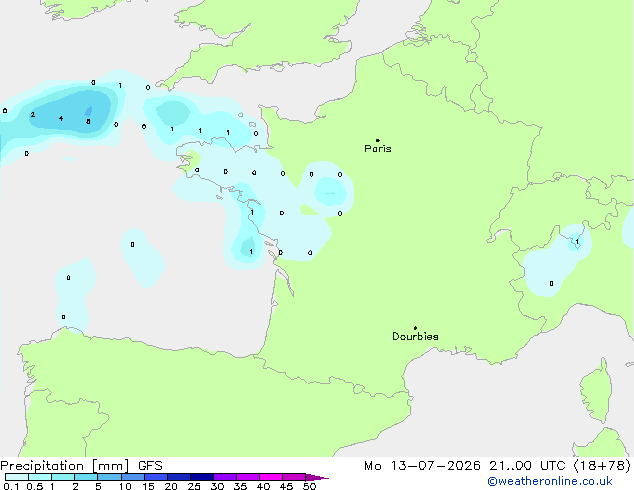Click the Dourbies location dot marker

click(x=415, y=328)
